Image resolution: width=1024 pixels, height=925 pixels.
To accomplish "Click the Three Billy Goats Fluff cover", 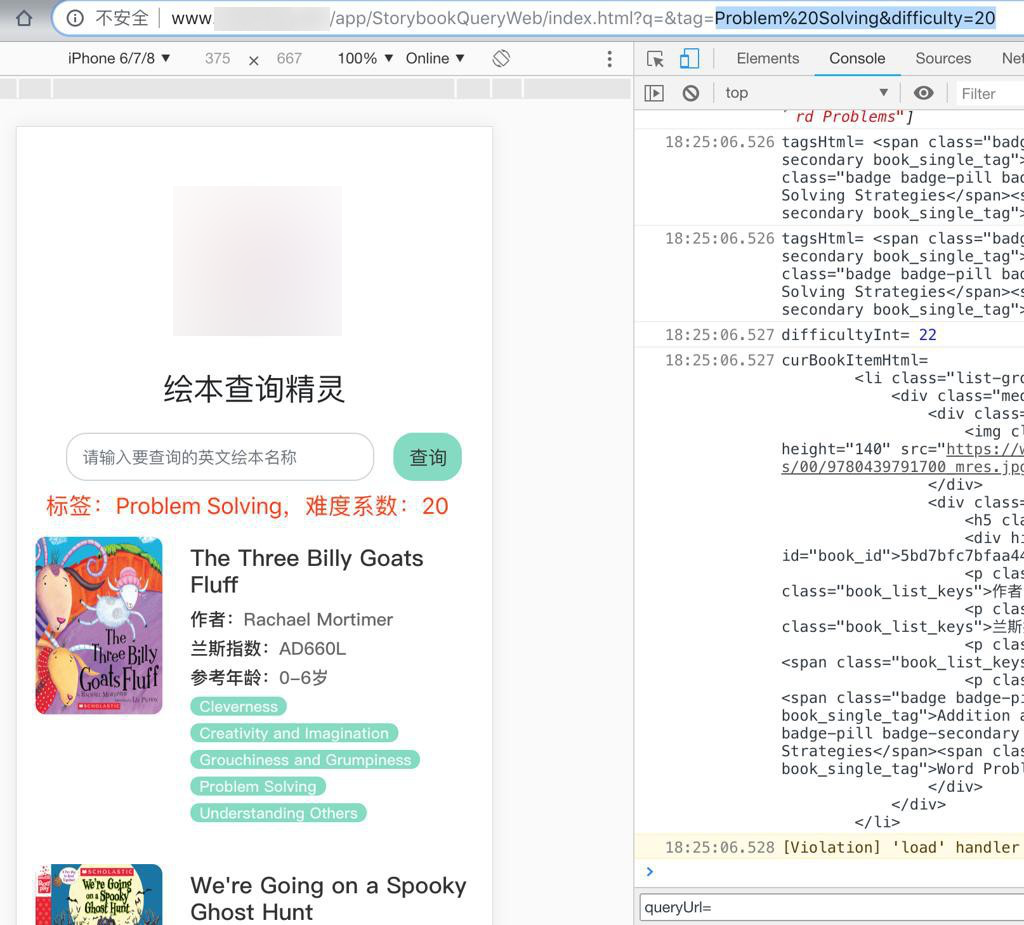I will 99,625.
